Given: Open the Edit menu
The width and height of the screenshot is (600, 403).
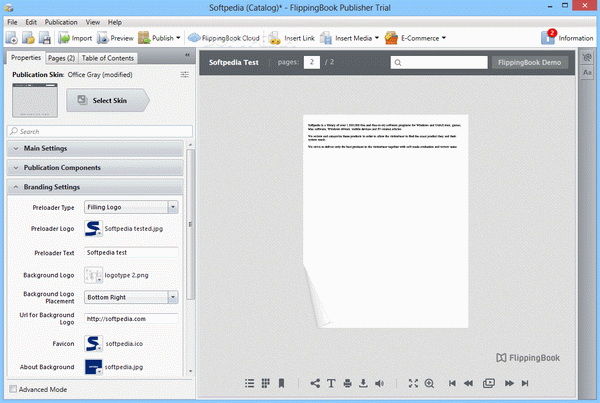Looking at the screenshot, I should click(x=31, y=22).
